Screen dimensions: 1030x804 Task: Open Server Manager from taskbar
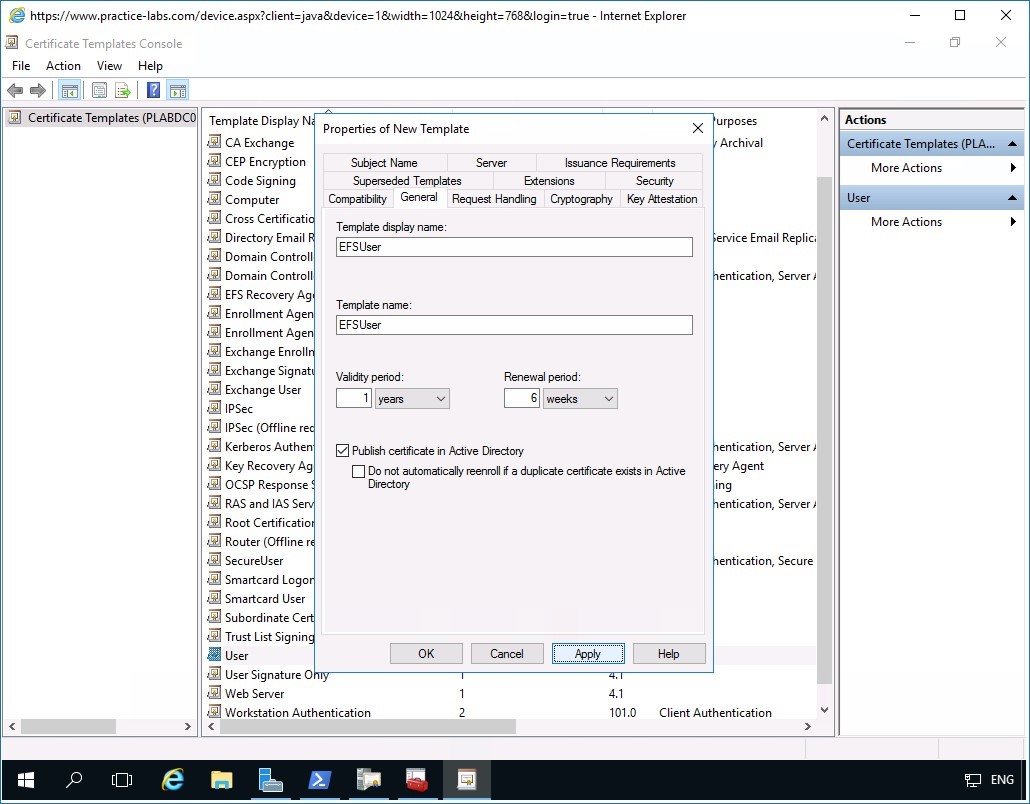click(x=270, y=780)
